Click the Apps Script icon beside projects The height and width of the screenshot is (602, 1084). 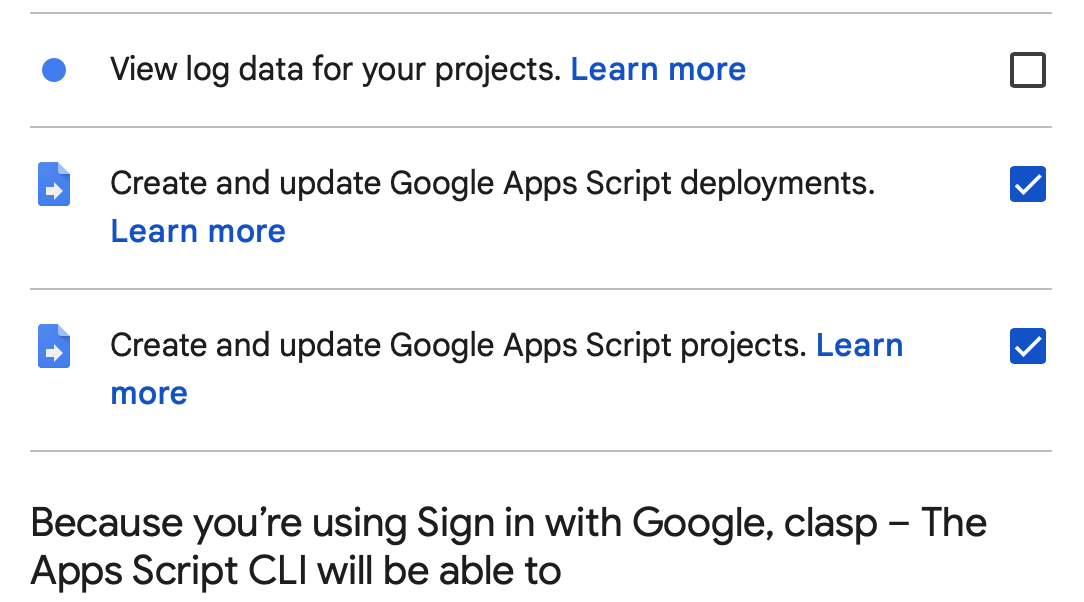point(54,345)
